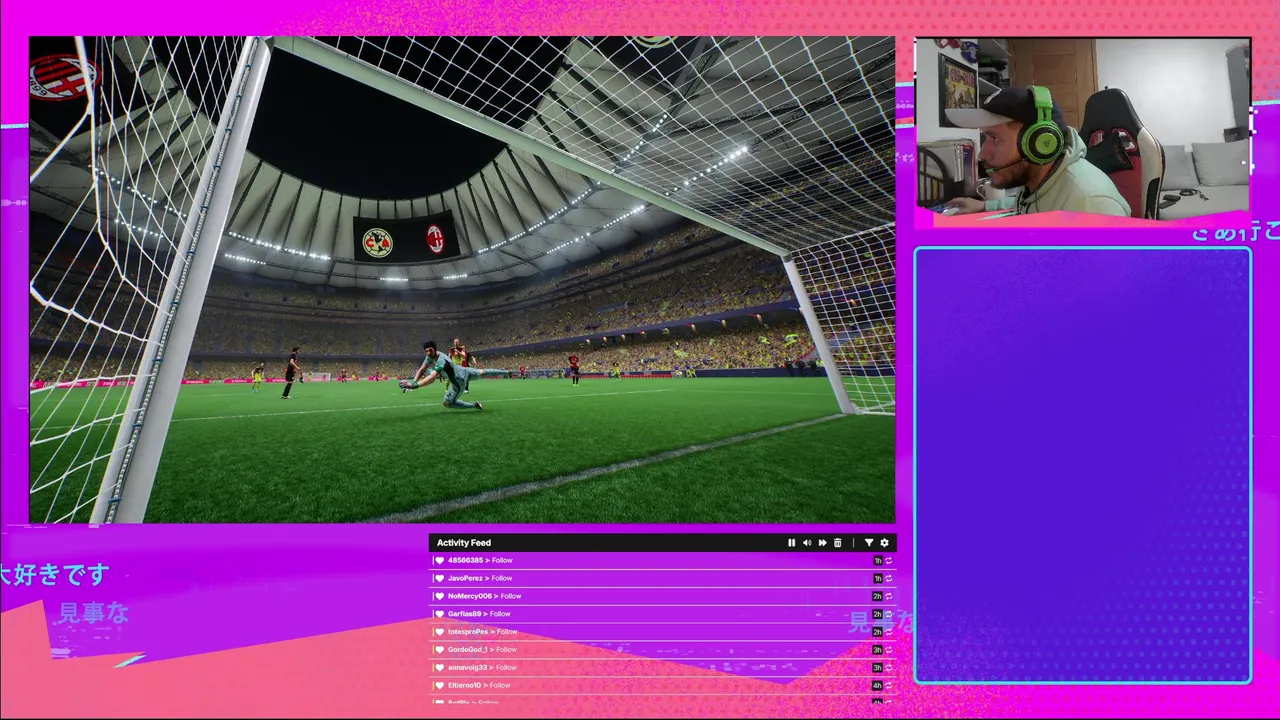Click the 3h timestamp on the GordoGod_1 row

pyautogui.click(x=878, y=650)
